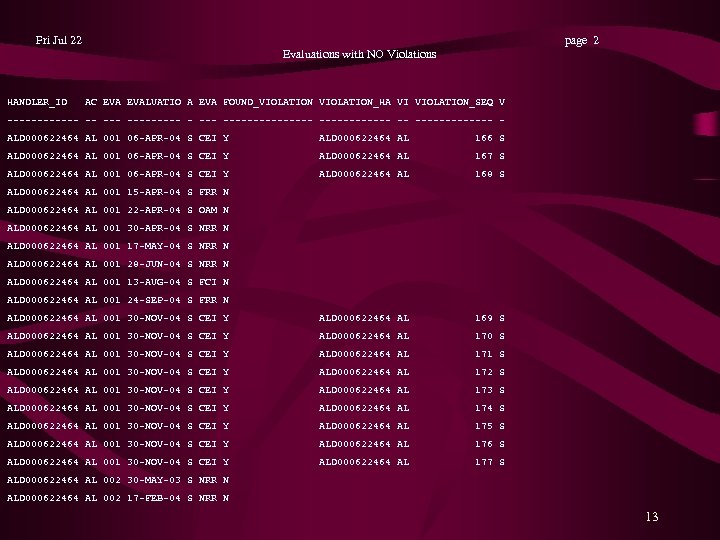
Task: Click the date "17-MAY-04"
Action: (x=154, y=246)
